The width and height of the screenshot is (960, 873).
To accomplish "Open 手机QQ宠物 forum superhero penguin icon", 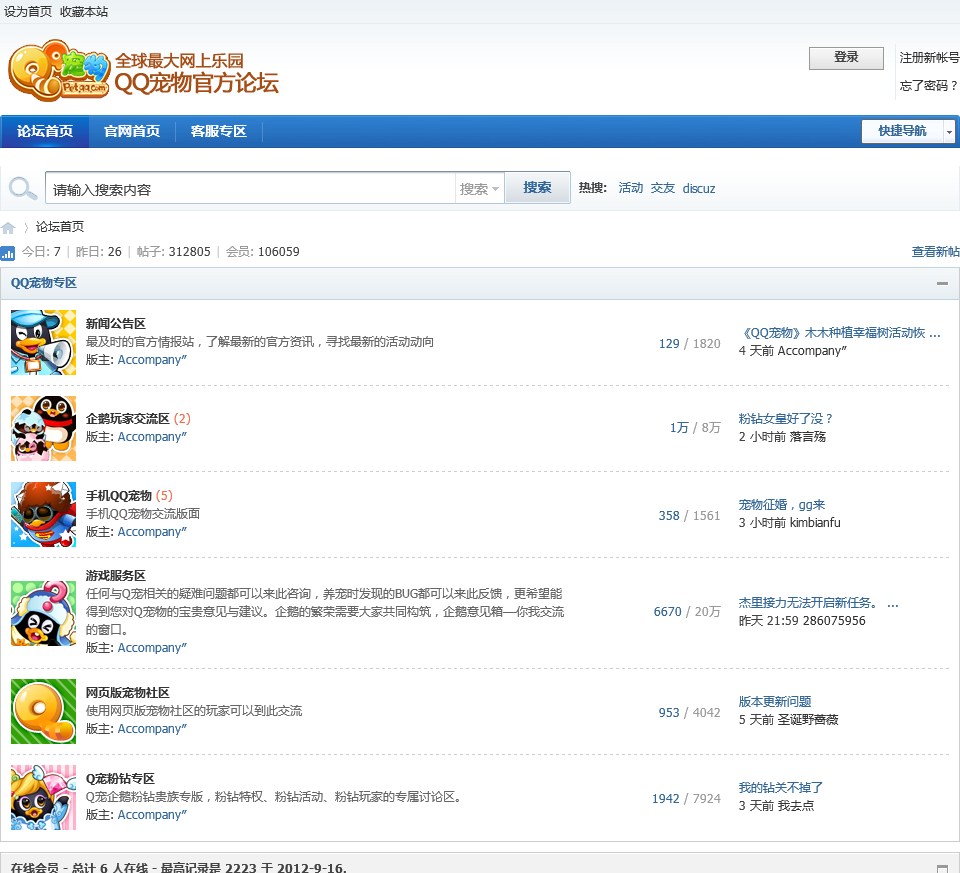I will click(43, 514).
